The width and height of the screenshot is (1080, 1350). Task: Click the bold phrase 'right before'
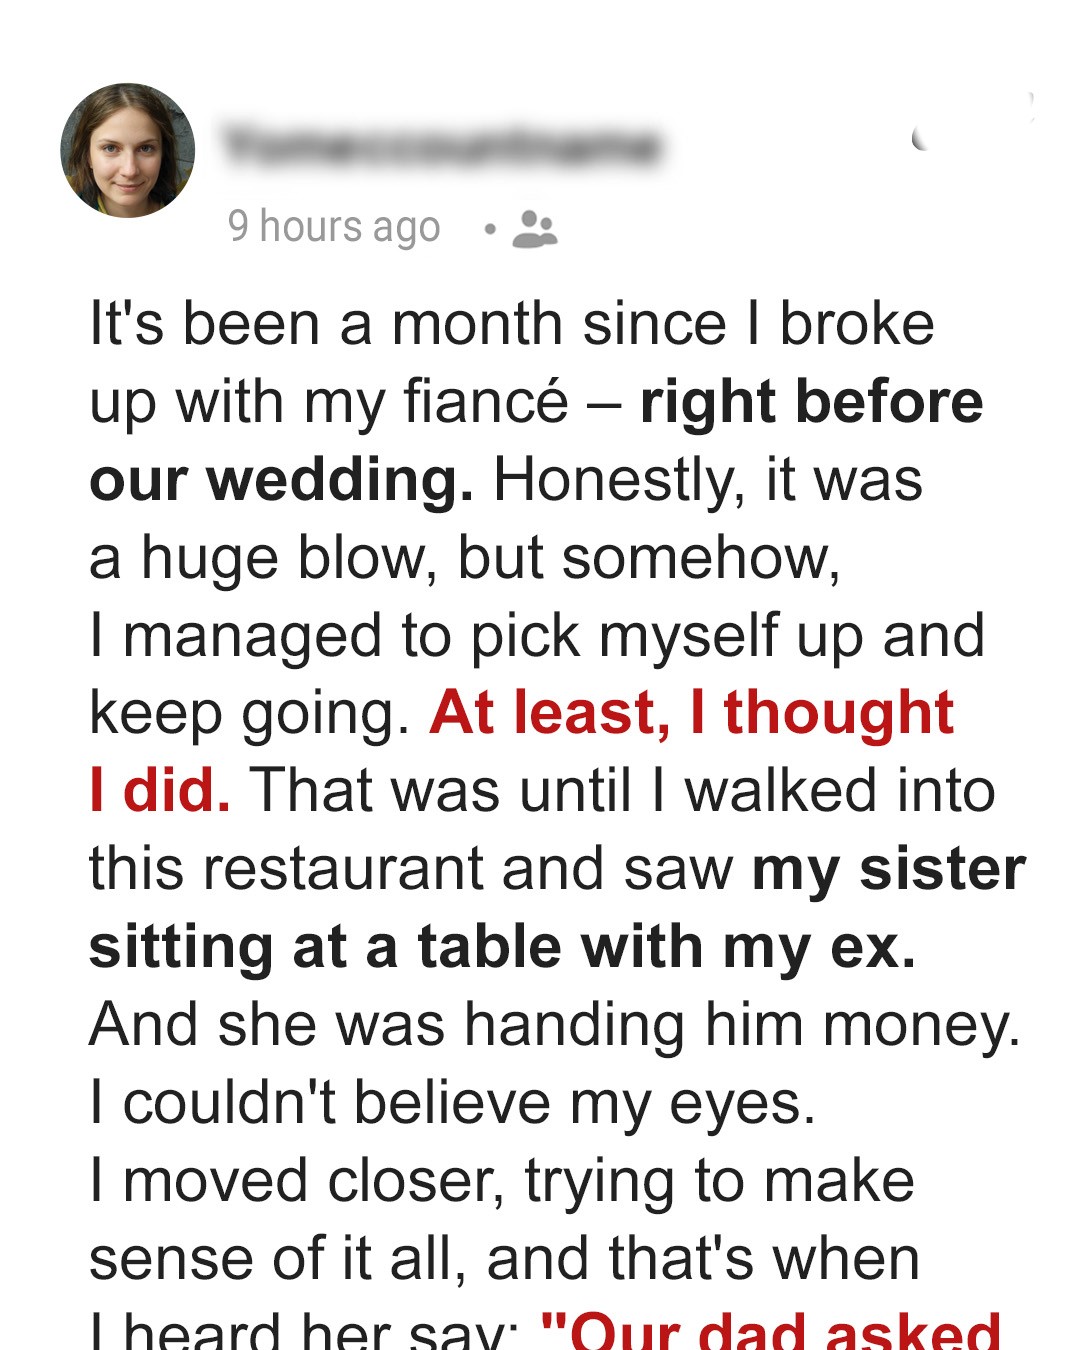(811, 402)
